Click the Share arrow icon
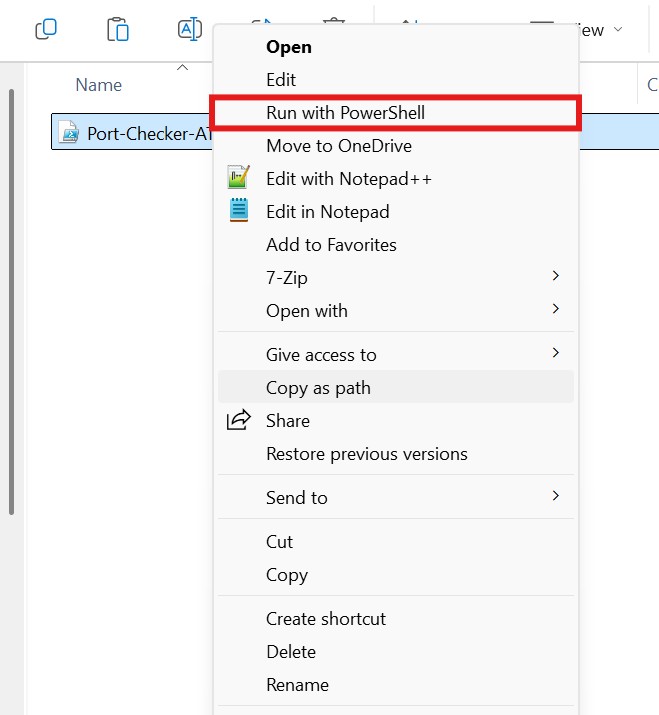 click(238, 420)
